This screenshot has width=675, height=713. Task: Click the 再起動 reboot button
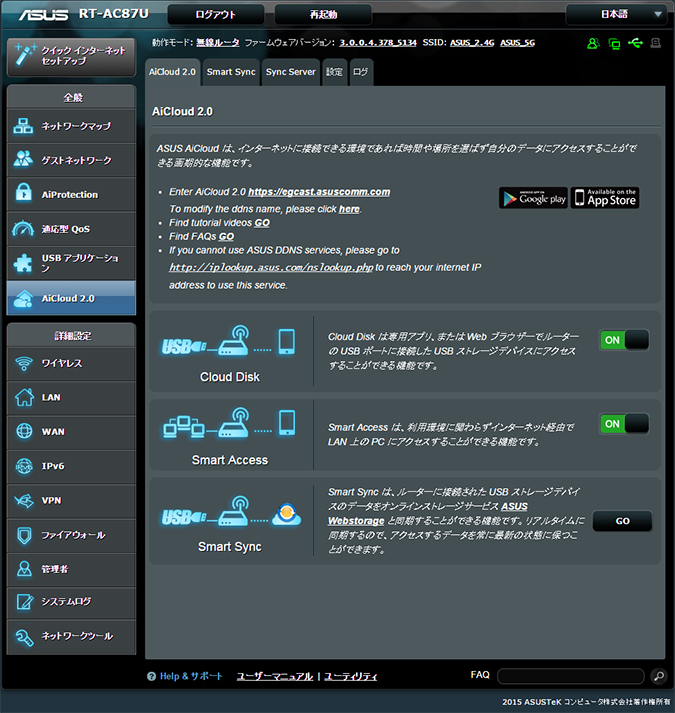pos(323,15)
